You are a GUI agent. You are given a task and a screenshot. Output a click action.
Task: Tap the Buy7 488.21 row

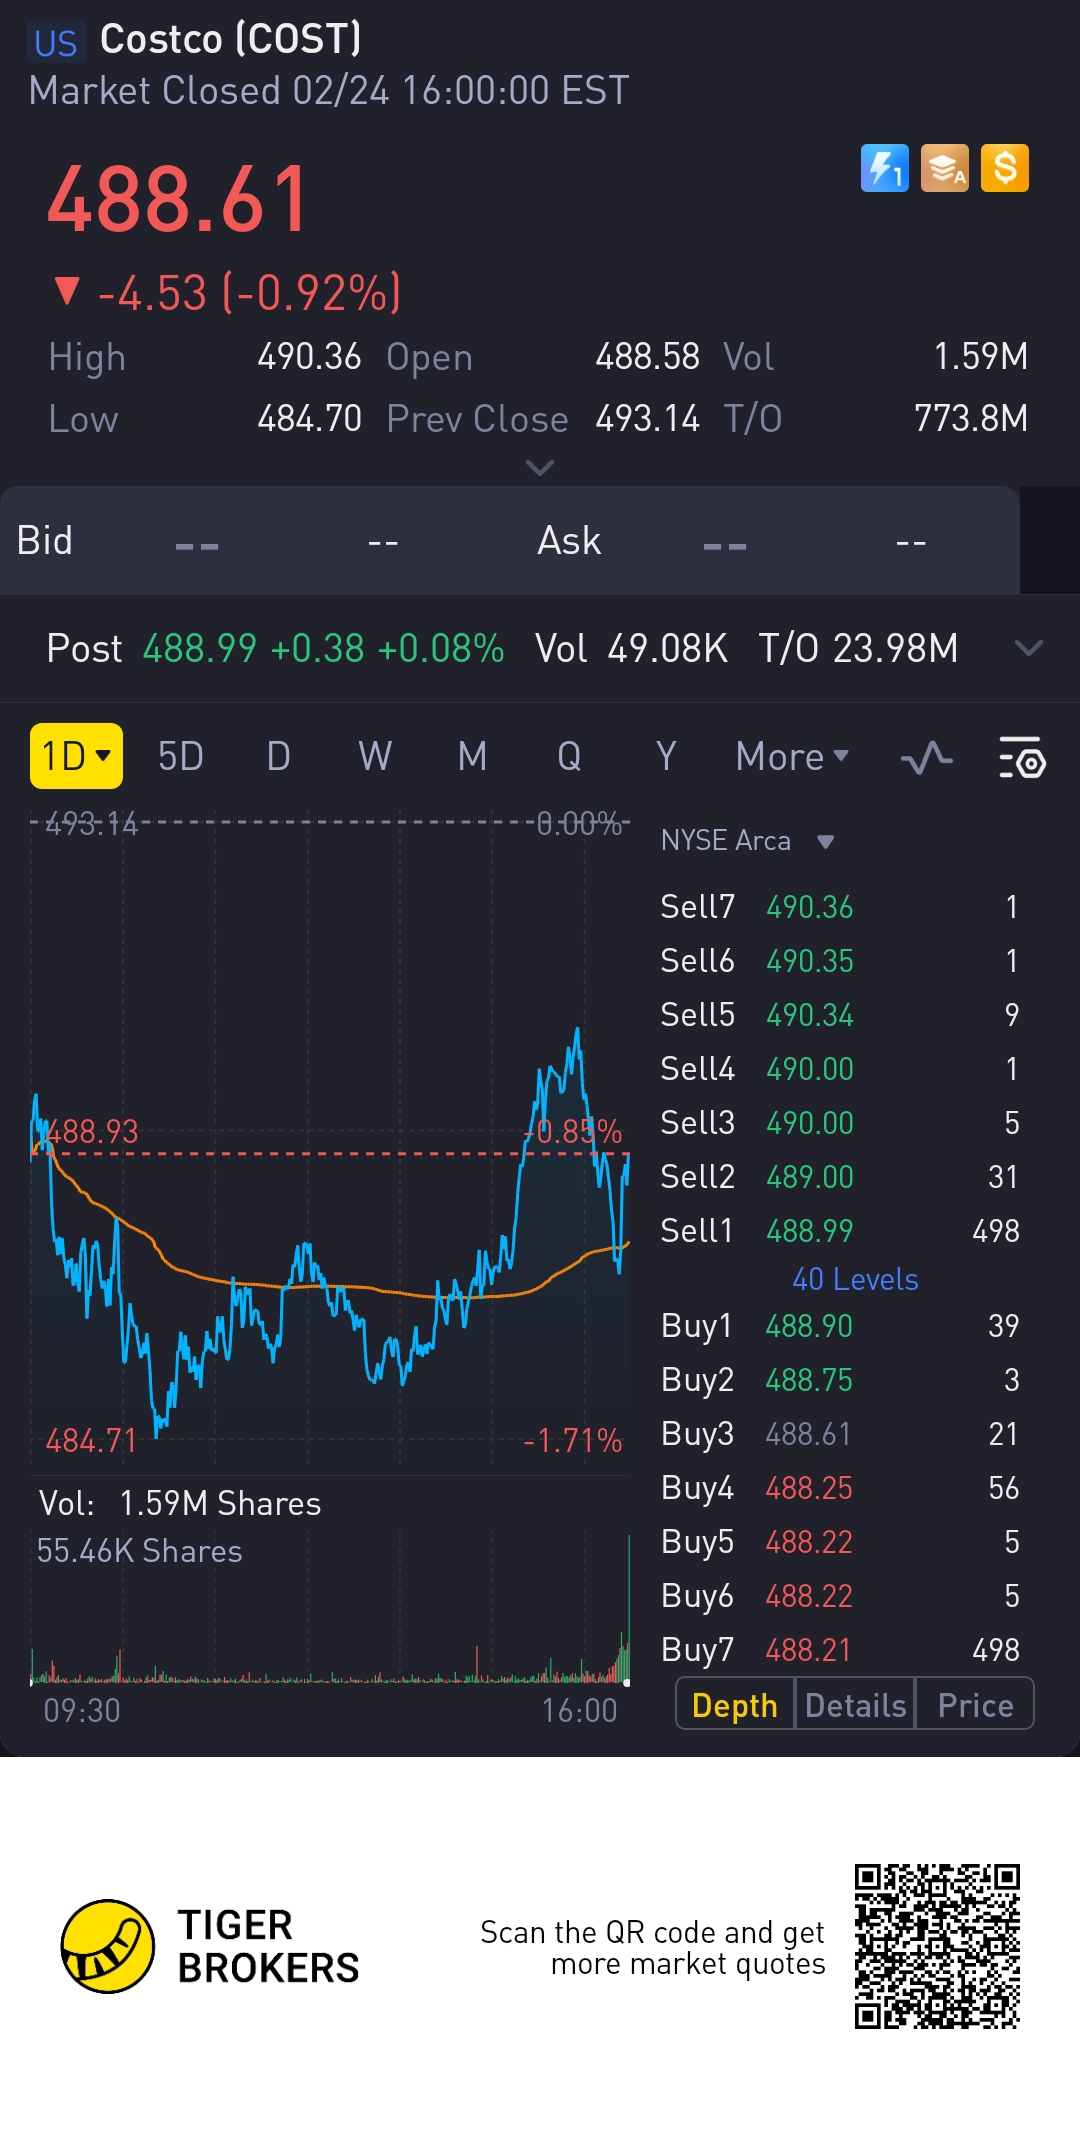tap(840, 1650)
